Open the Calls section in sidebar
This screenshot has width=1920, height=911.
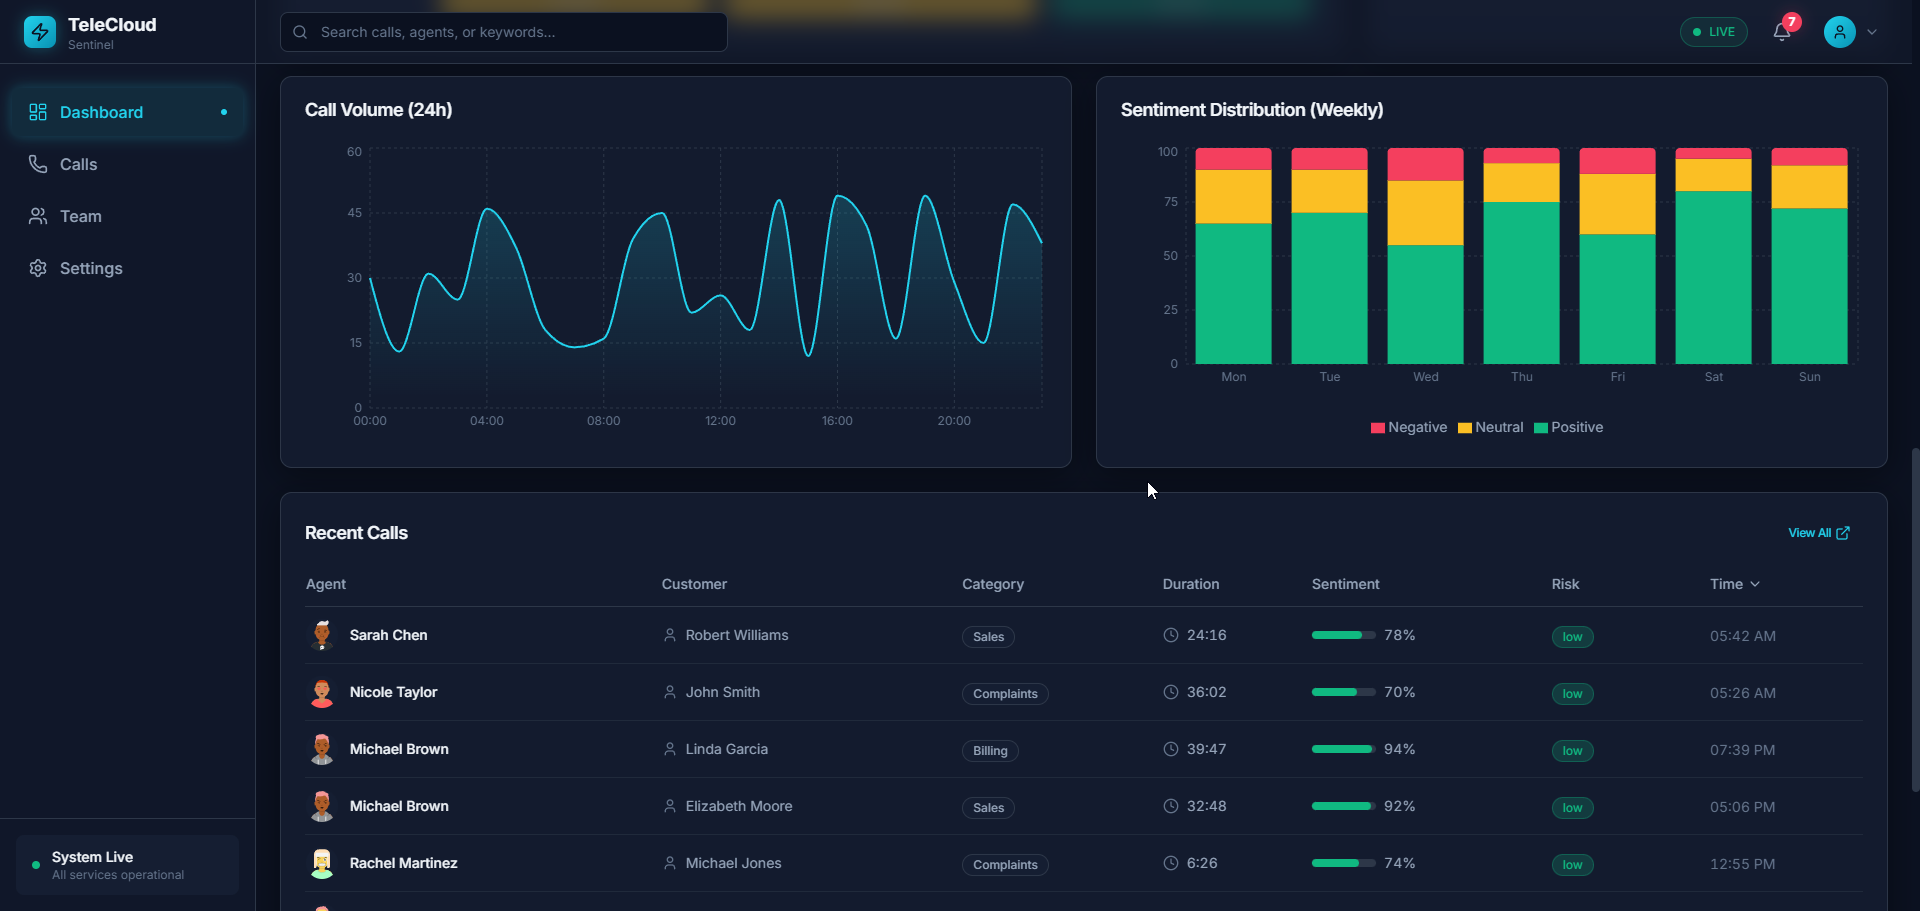tap(78, 164)
